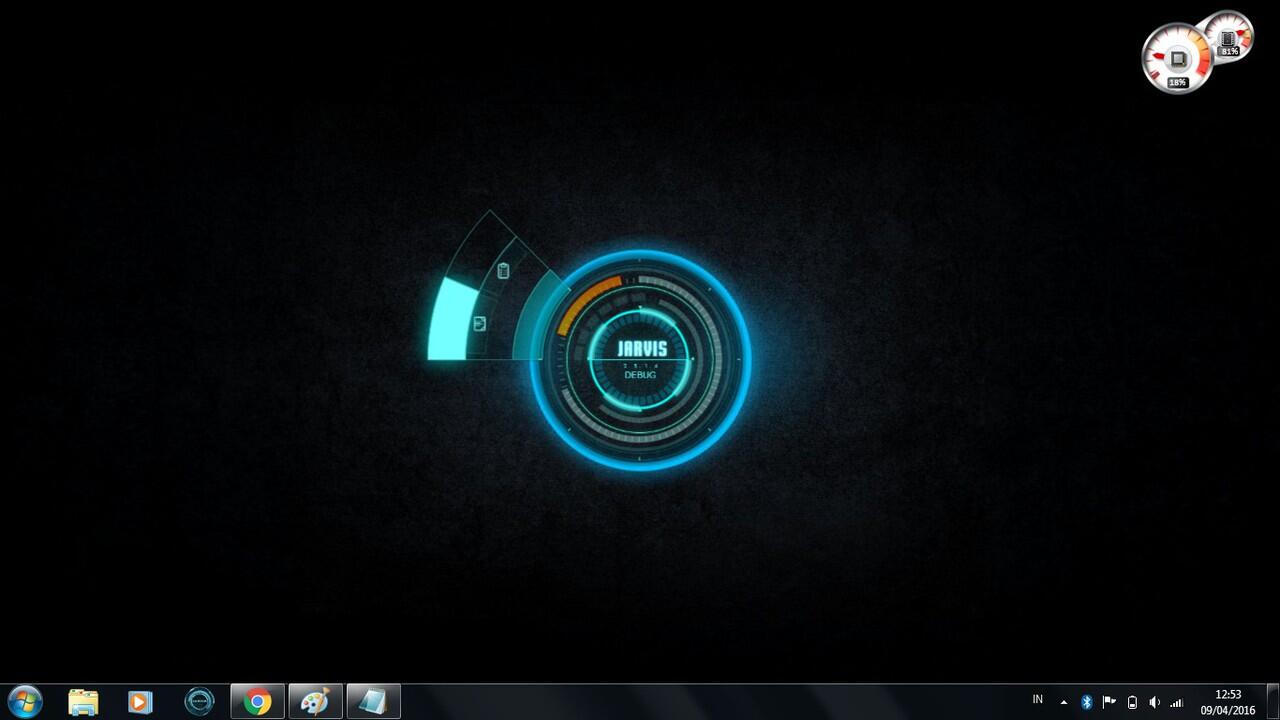
Task: Open the Windows Start menu orb
Action: click(x=24, y=702)
